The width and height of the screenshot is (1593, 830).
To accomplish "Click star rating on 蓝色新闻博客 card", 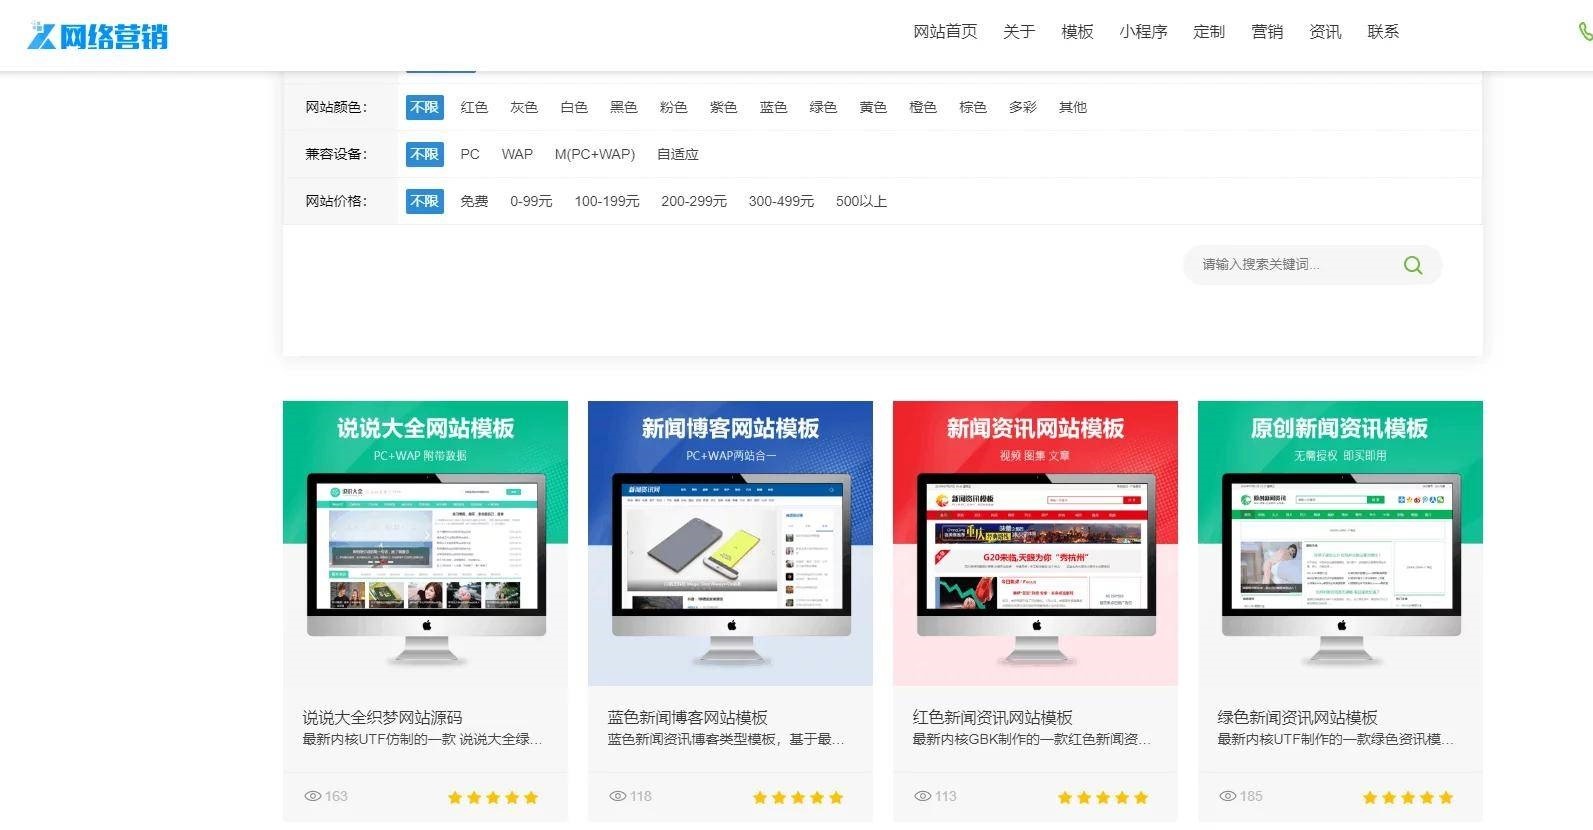I will (x=797, y=797).
